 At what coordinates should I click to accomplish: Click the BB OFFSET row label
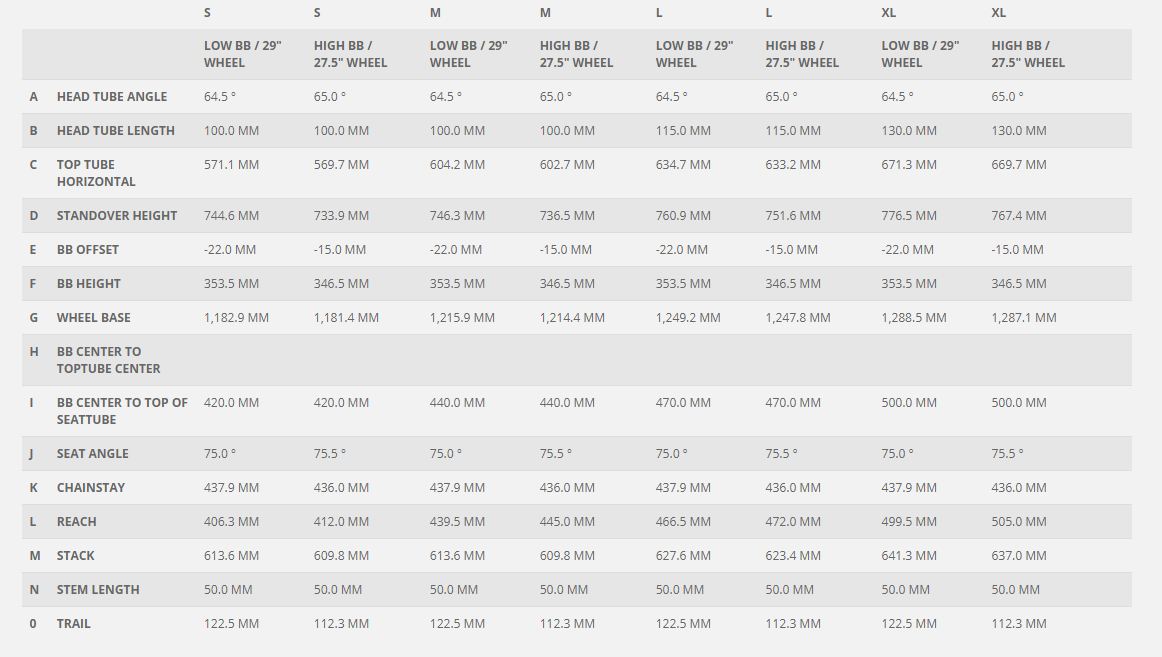click(88, 250)
